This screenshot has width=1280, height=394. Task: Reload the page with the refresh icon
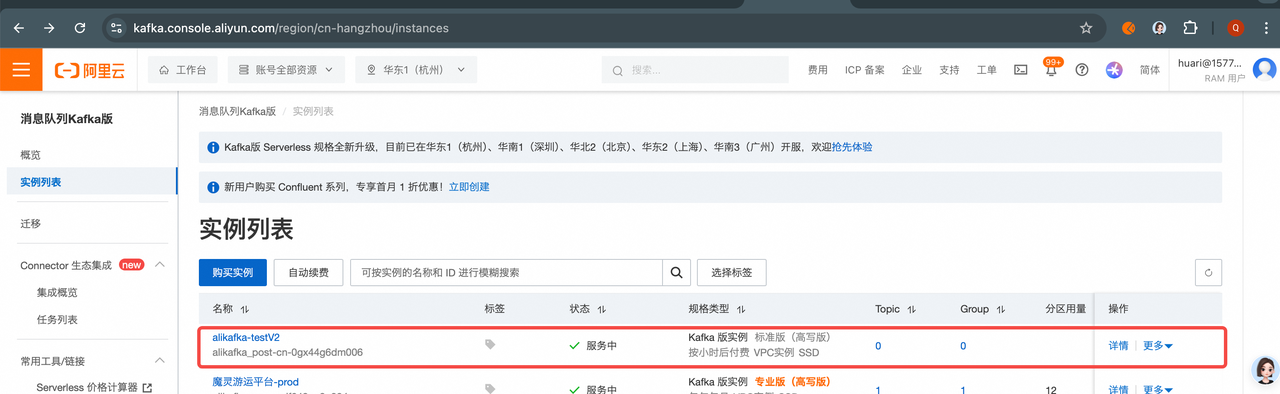80,28
